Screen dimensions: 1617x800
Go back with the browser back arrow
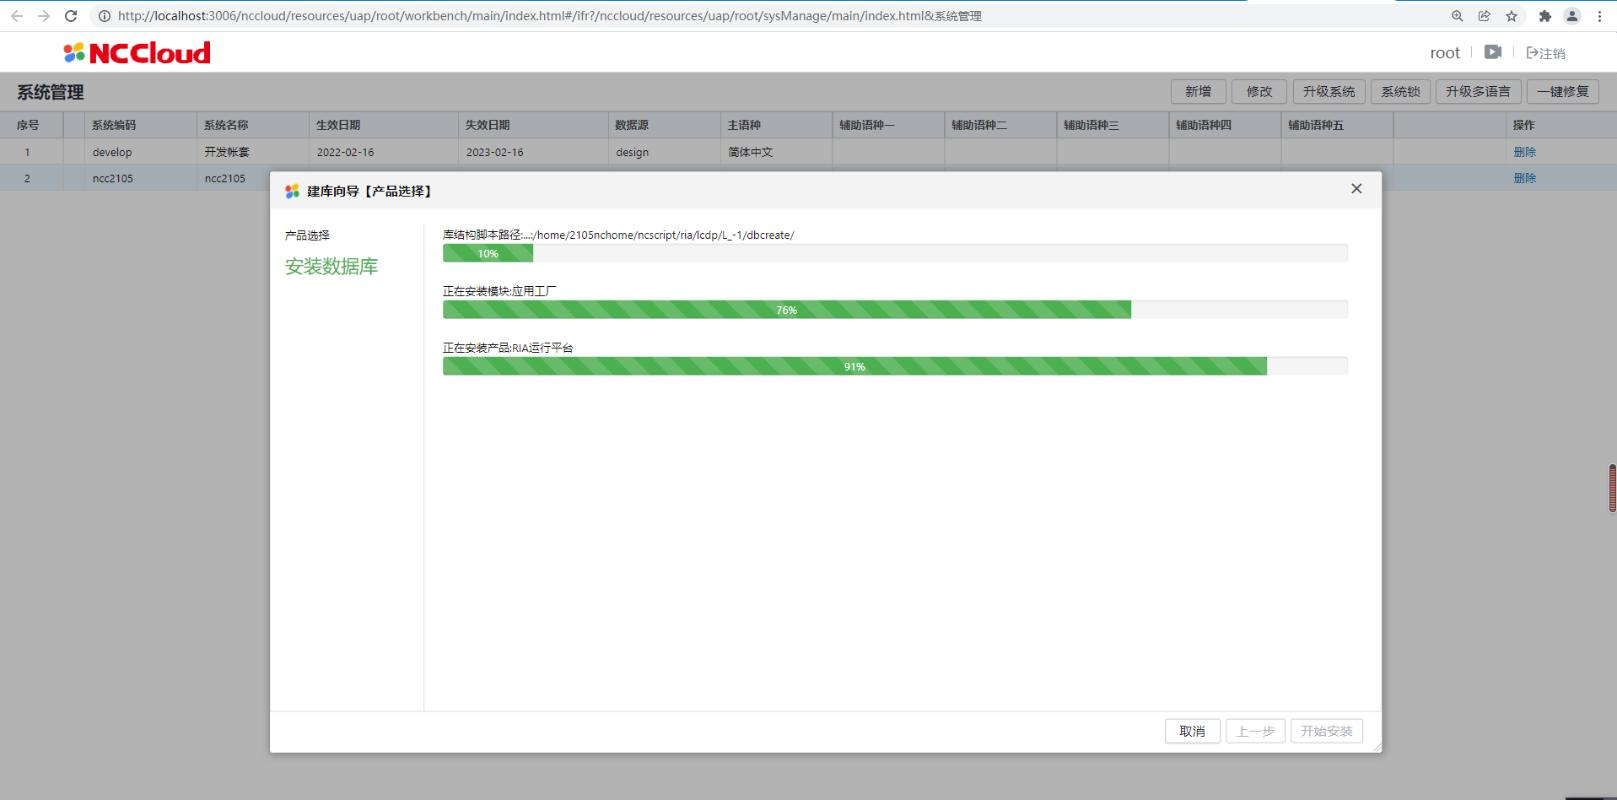click(17, 16)
